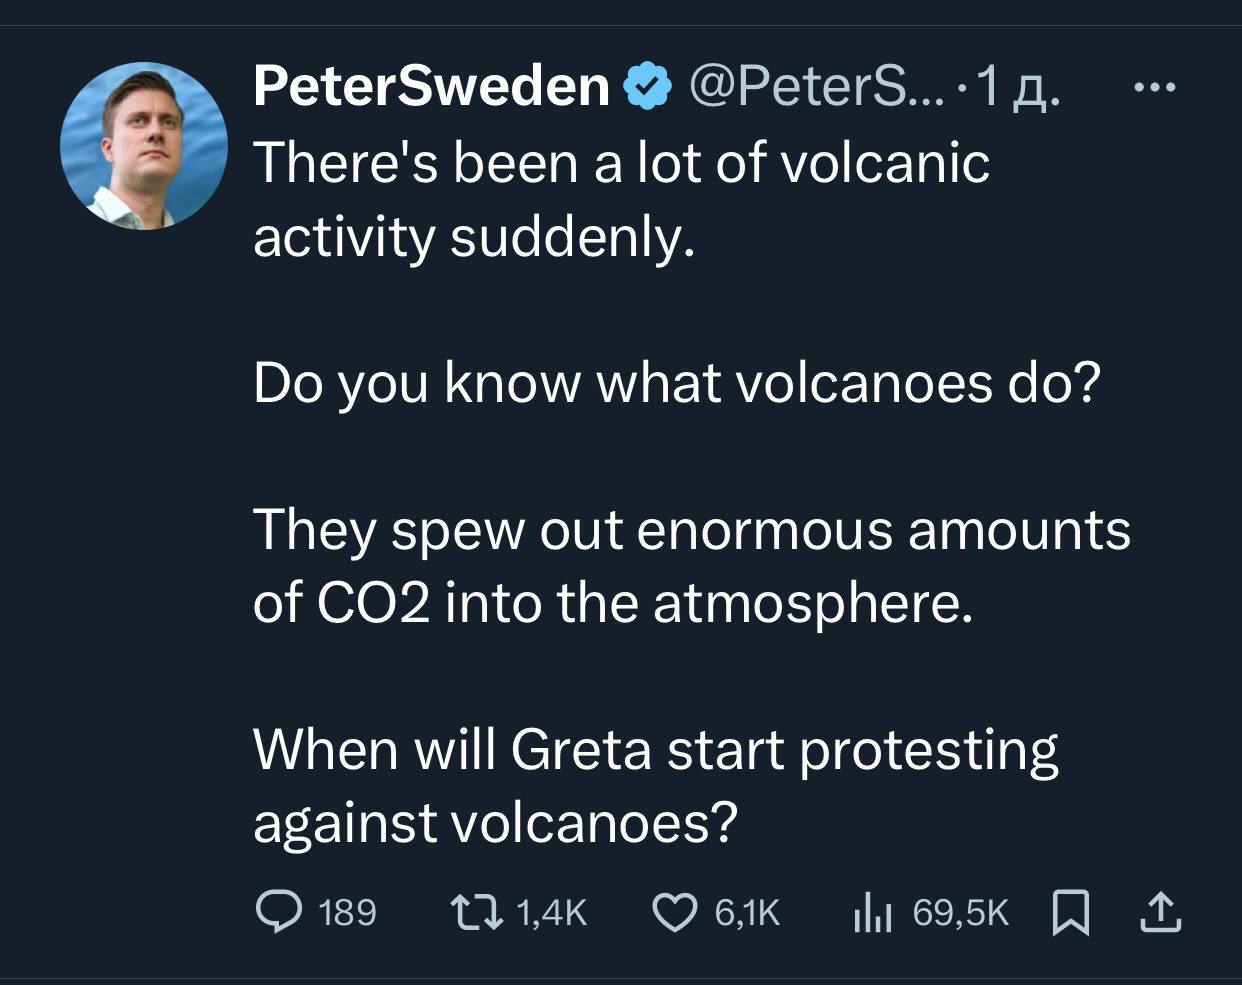The width and height of the screenshot is (1242, 985).
Task: Click the "When will Greta start protesting" paragraph
Action: click(655, 785)
